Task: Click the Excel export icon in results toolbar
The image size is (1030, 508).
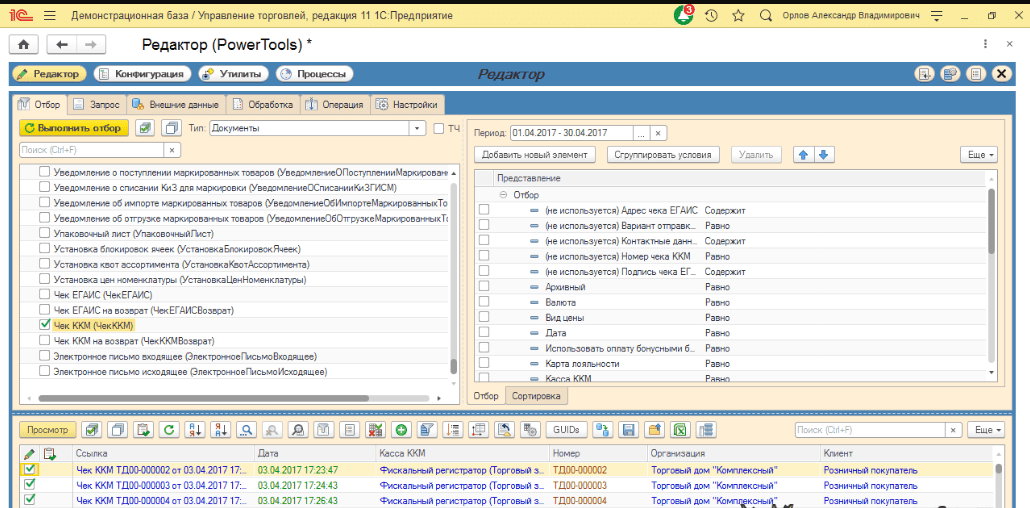Action: (679, 430)
